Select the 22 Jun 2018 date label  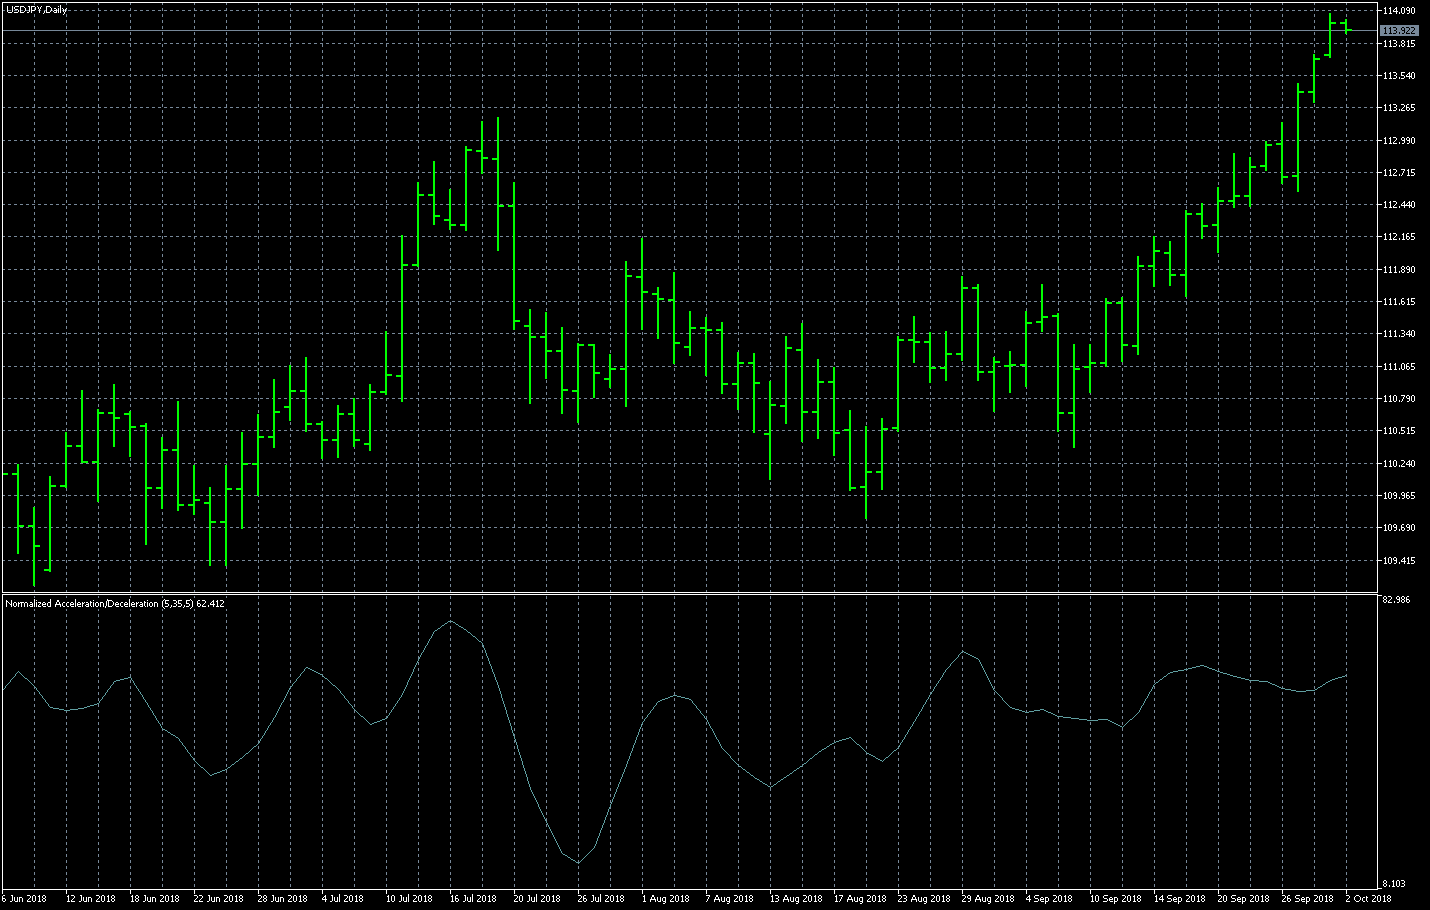point(218,898)
